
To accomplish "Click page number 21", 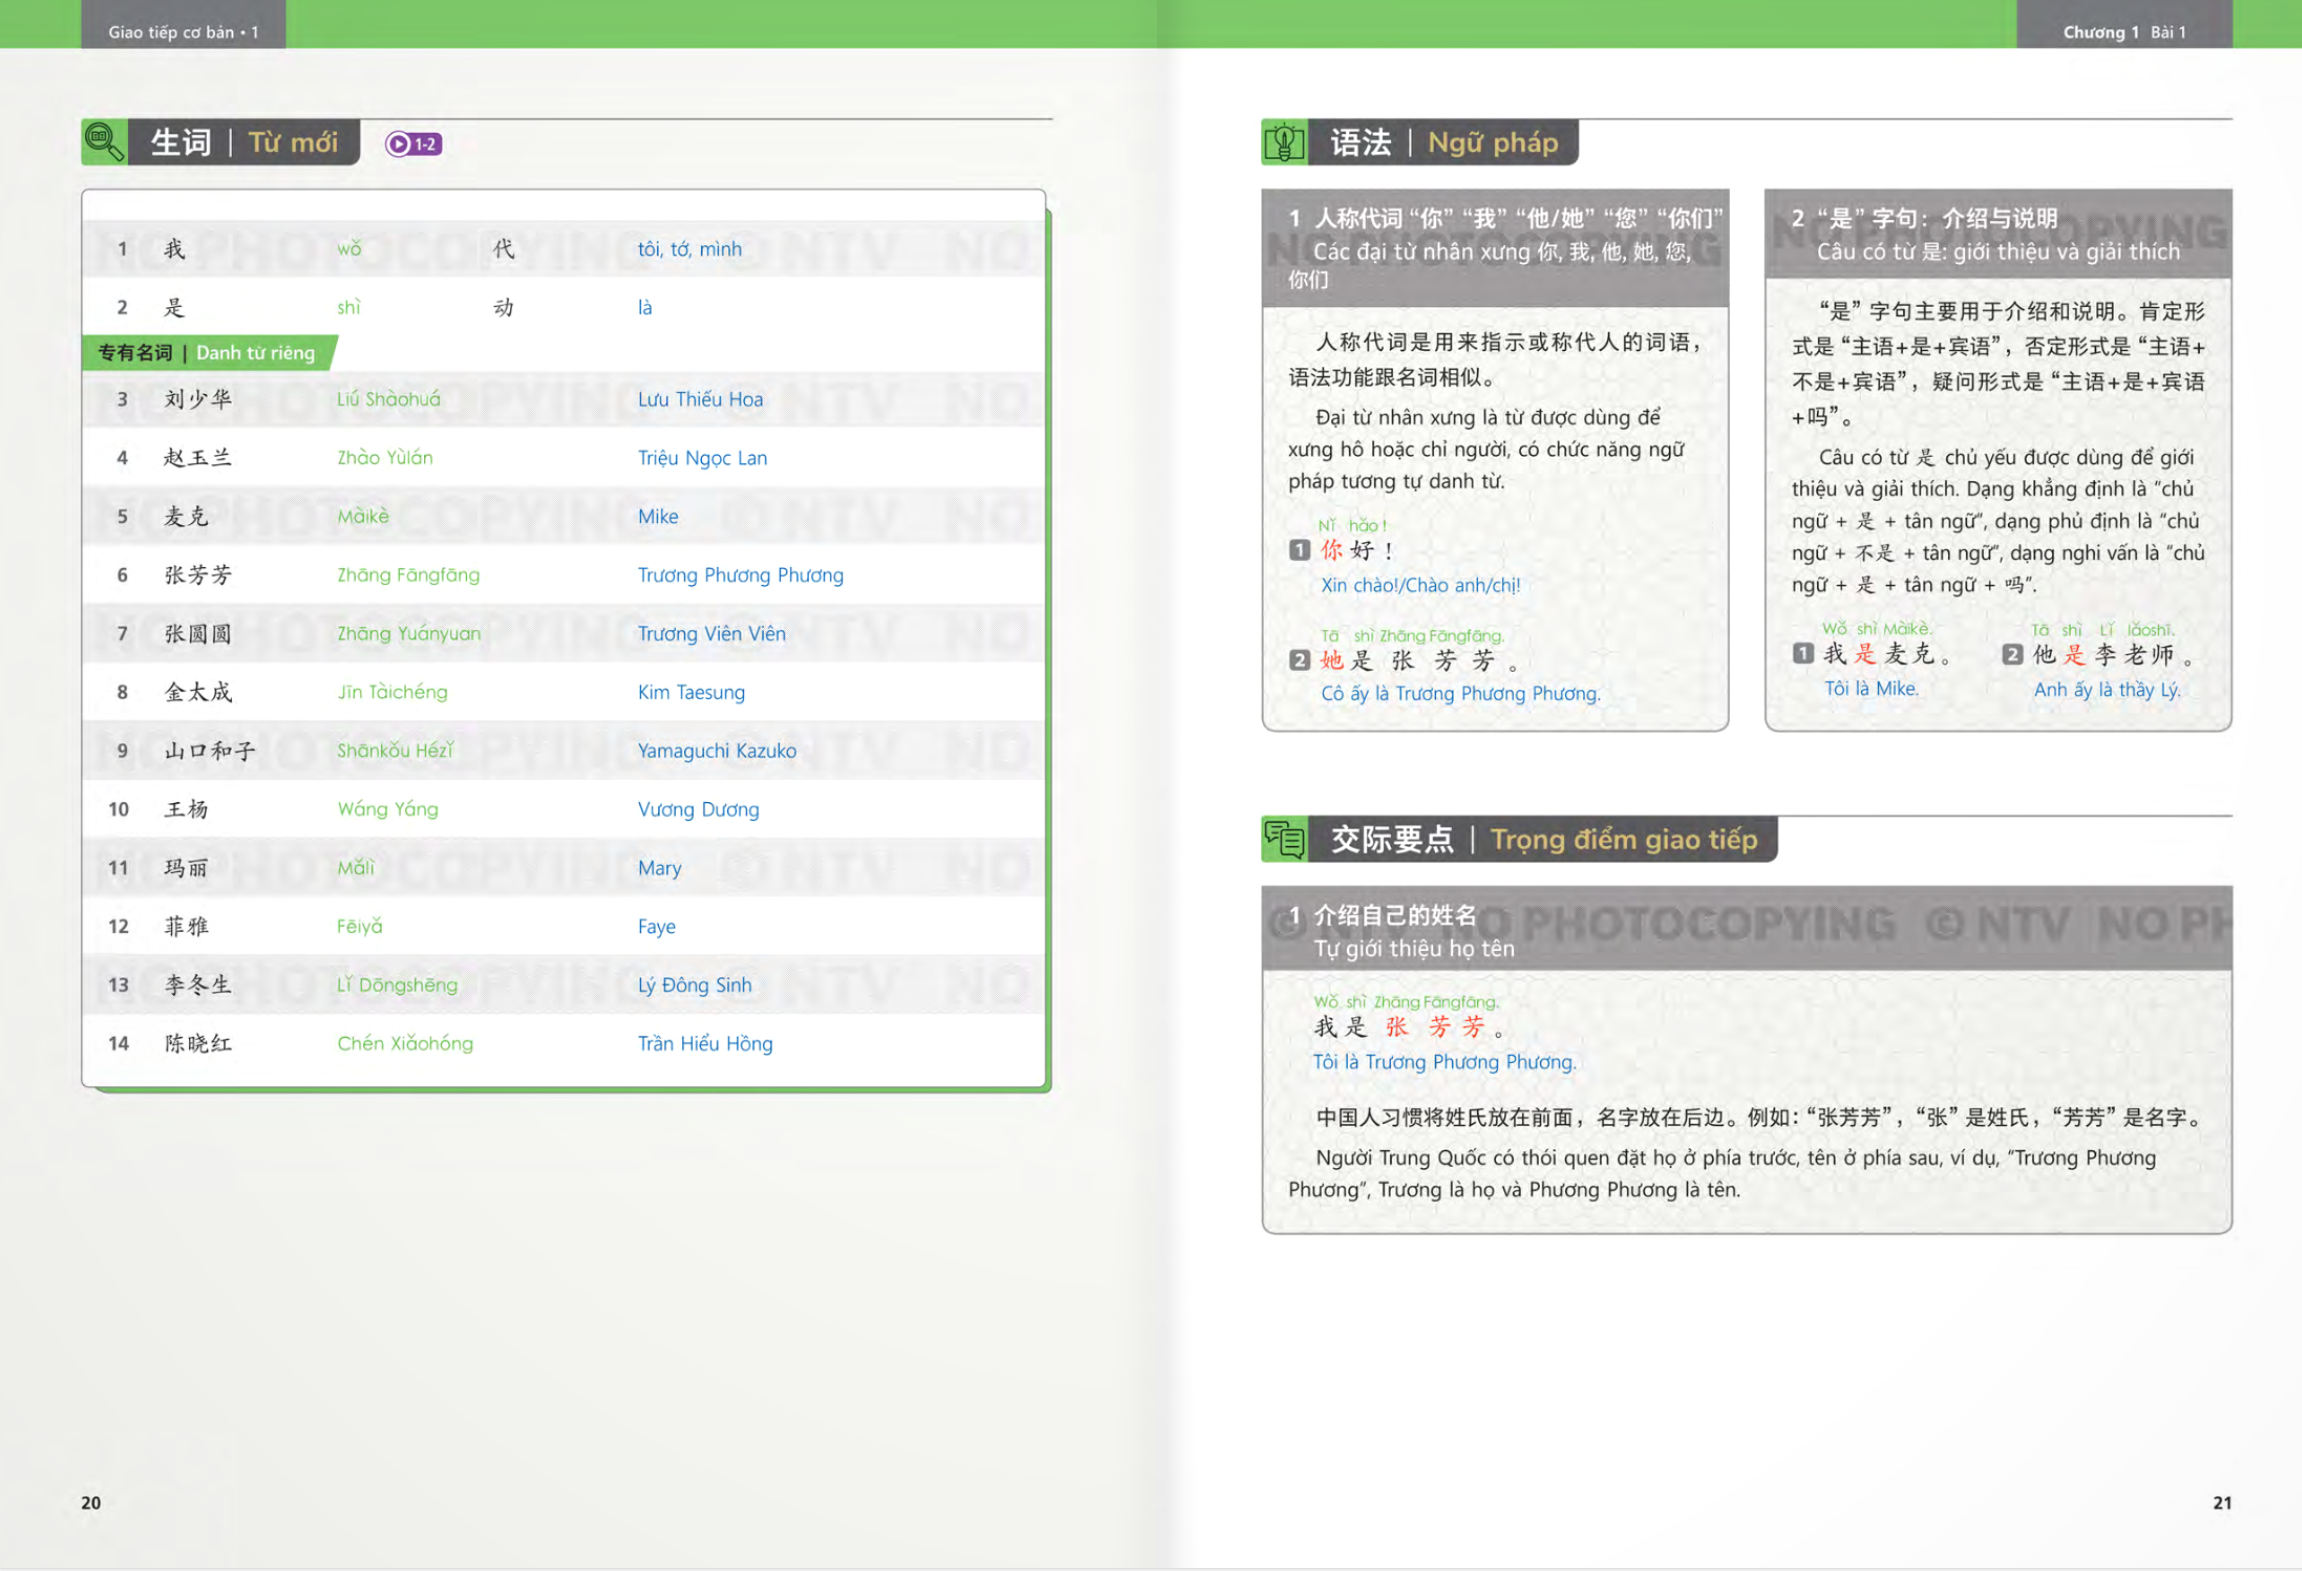I will (2221, 1502).
